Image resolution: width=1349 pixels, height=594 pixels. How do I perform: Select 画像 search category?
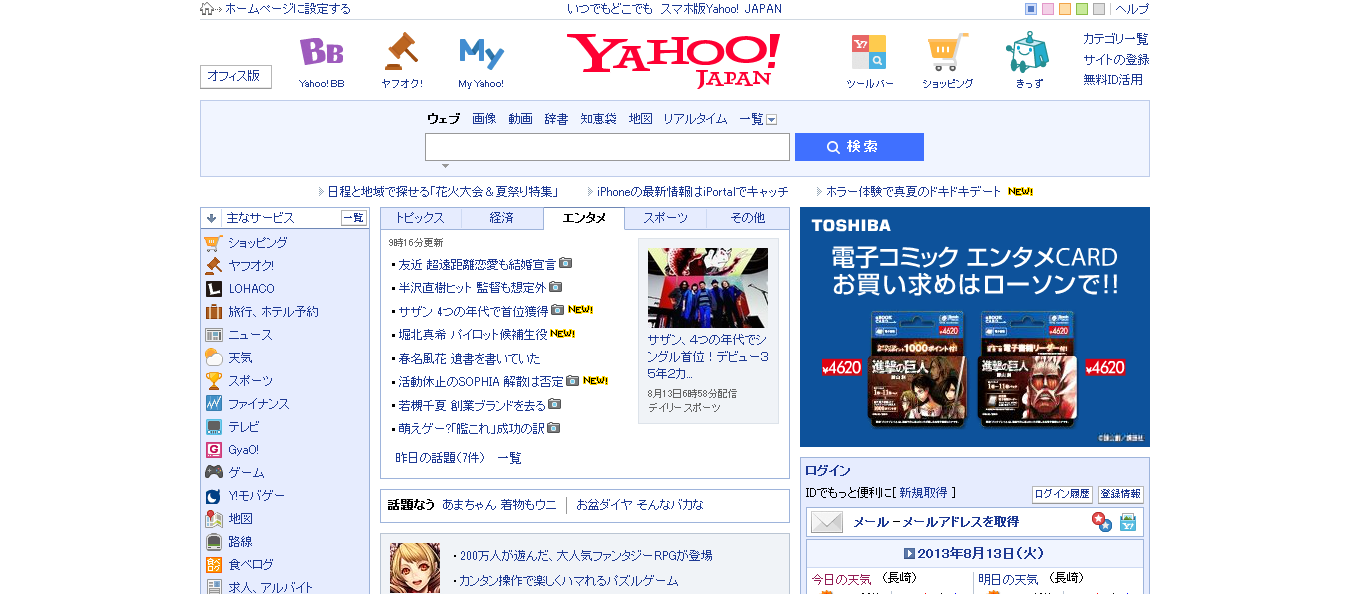(x=484, y=119)
